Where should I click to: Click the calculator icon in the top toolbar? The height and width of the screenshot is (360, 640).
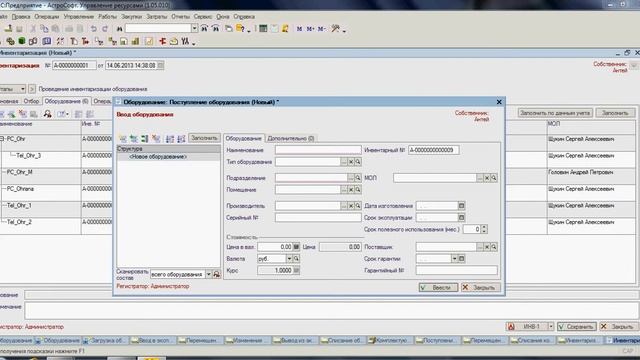(x=263, y=29)
